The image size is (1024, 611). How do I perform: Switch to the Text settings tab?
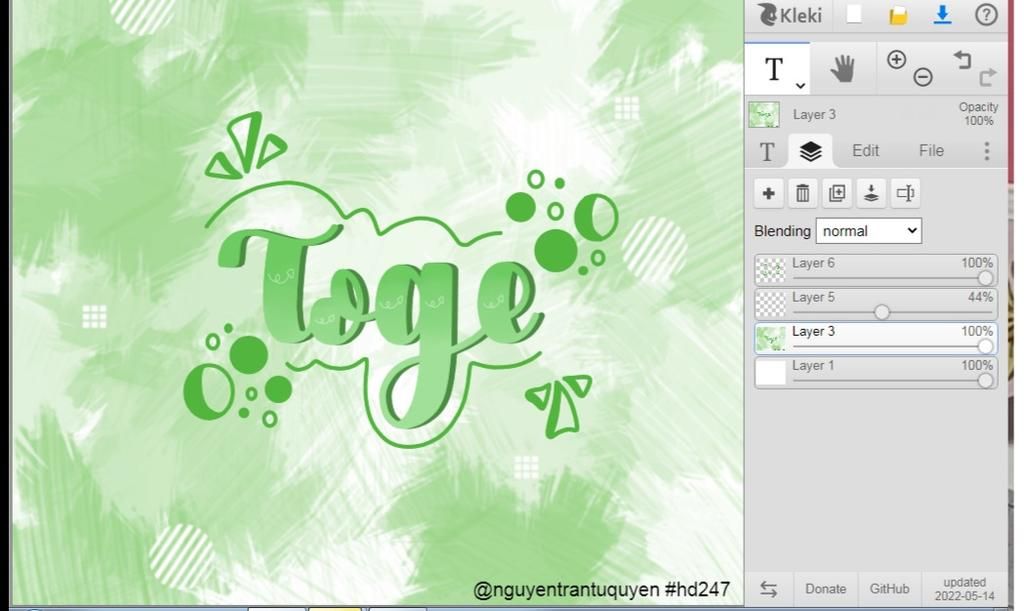click(767, 151)
